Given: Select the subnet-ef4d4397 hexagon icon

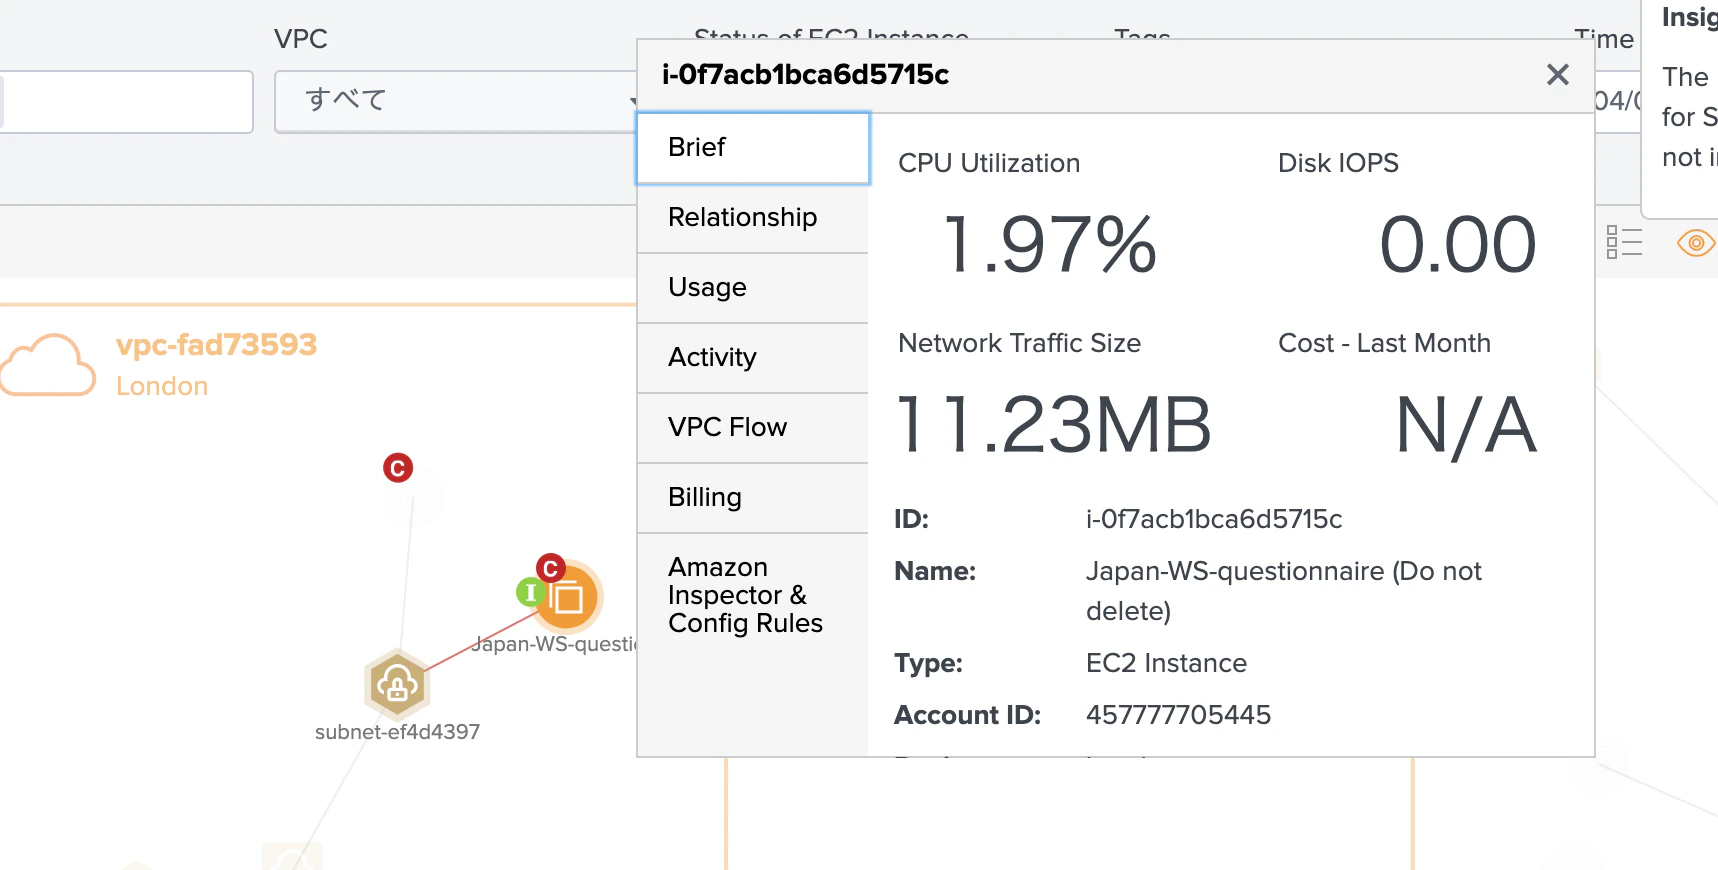Looking at the screenshot, I should coord(397,684).
